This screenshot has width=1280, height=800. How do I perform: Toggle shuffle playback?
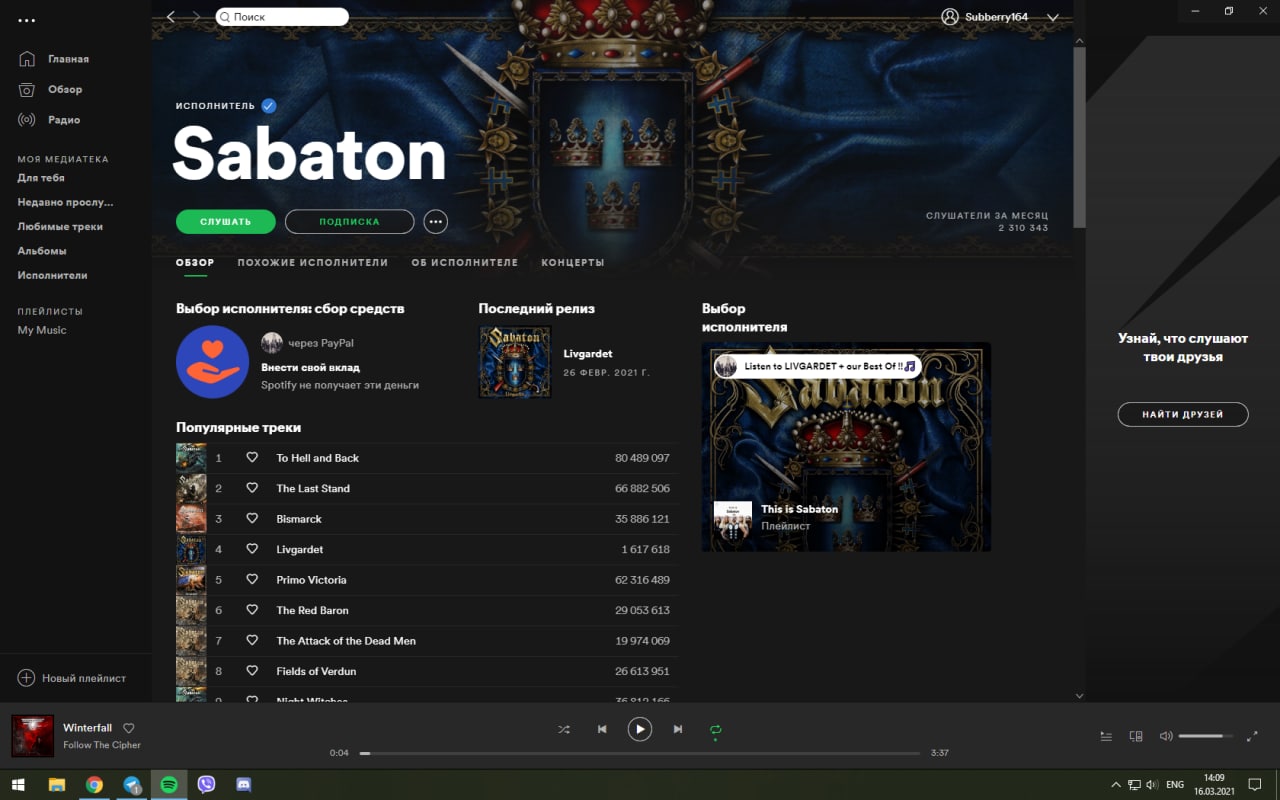point(564,730)
